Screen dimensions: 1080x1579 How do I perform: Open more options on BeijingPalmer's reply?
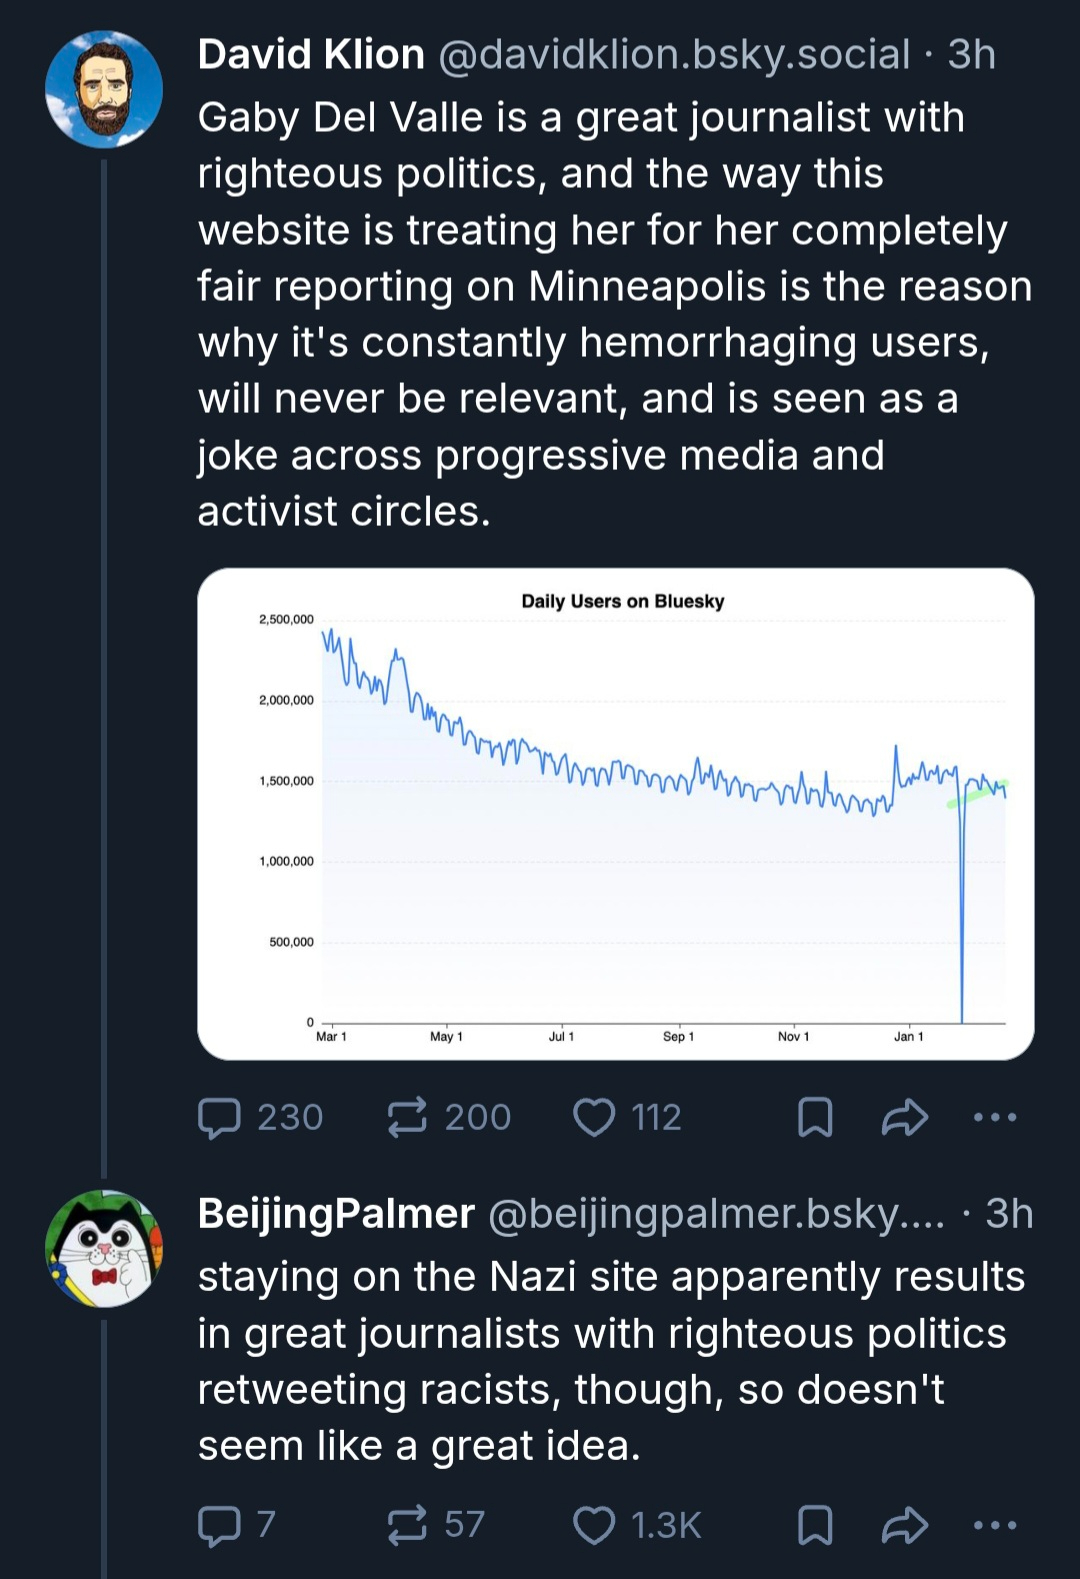[995, 1525]
